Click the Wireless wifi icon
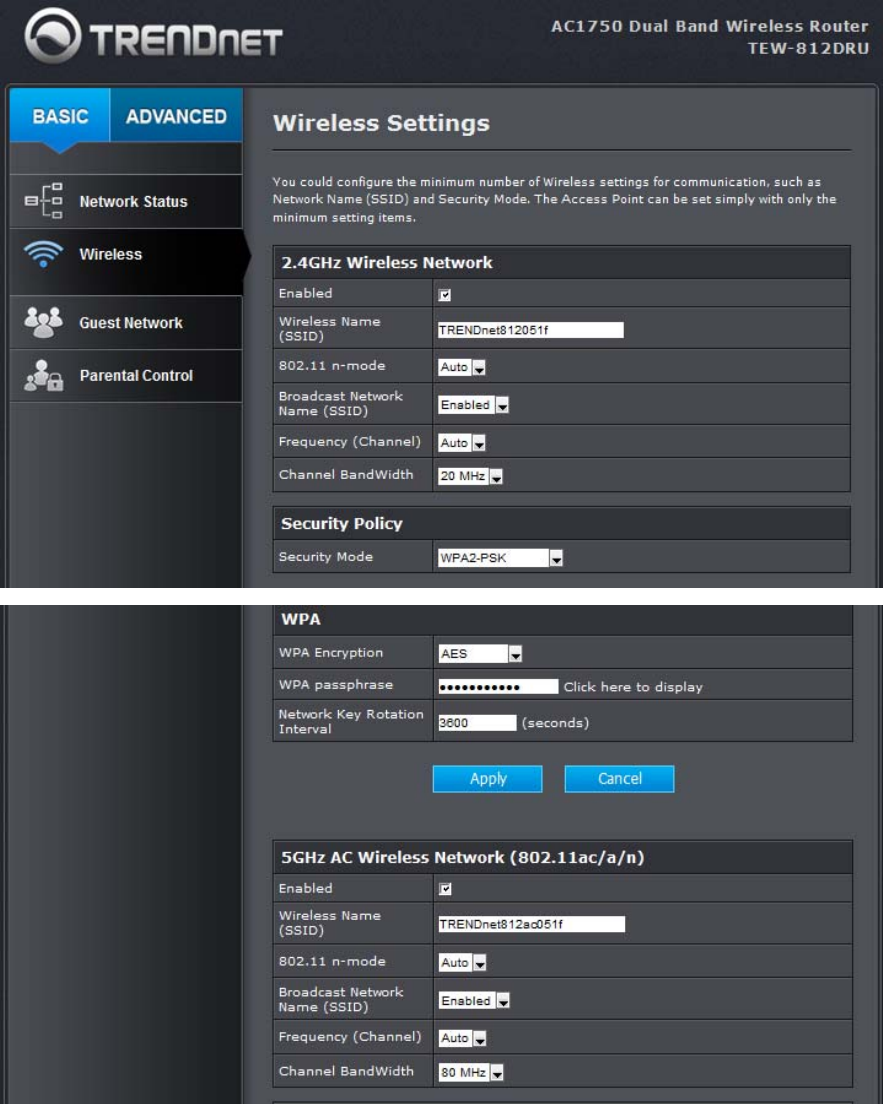Screen dimensions: 883x1104 [44, 253]
